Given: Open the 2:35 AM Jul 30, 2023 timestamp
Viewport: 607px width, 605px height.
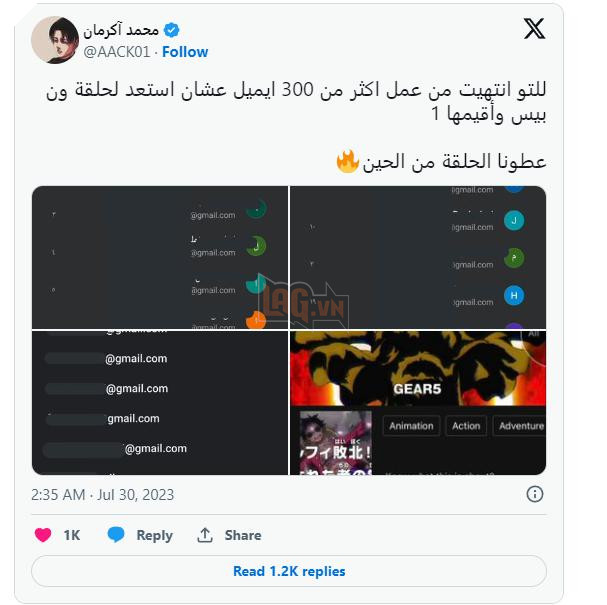Looking at the screenshot, I should [103, 495].
